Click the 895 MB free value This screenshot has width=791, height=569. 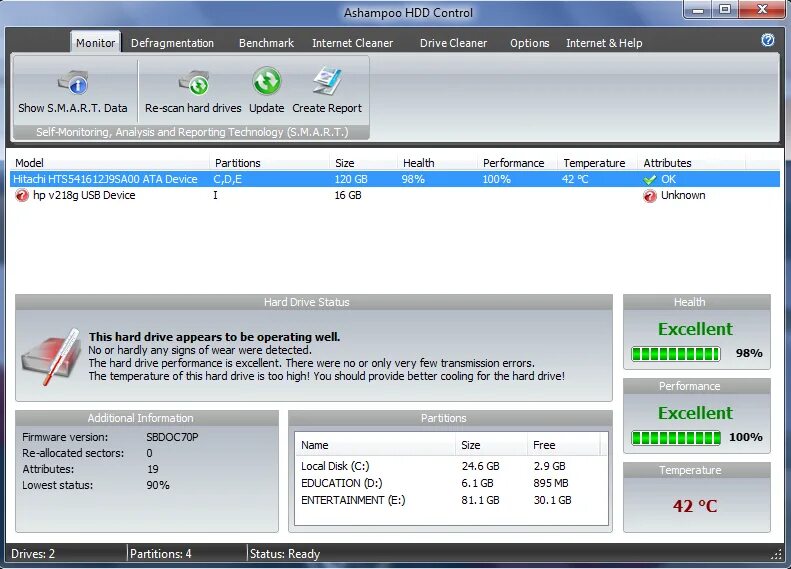551,483
